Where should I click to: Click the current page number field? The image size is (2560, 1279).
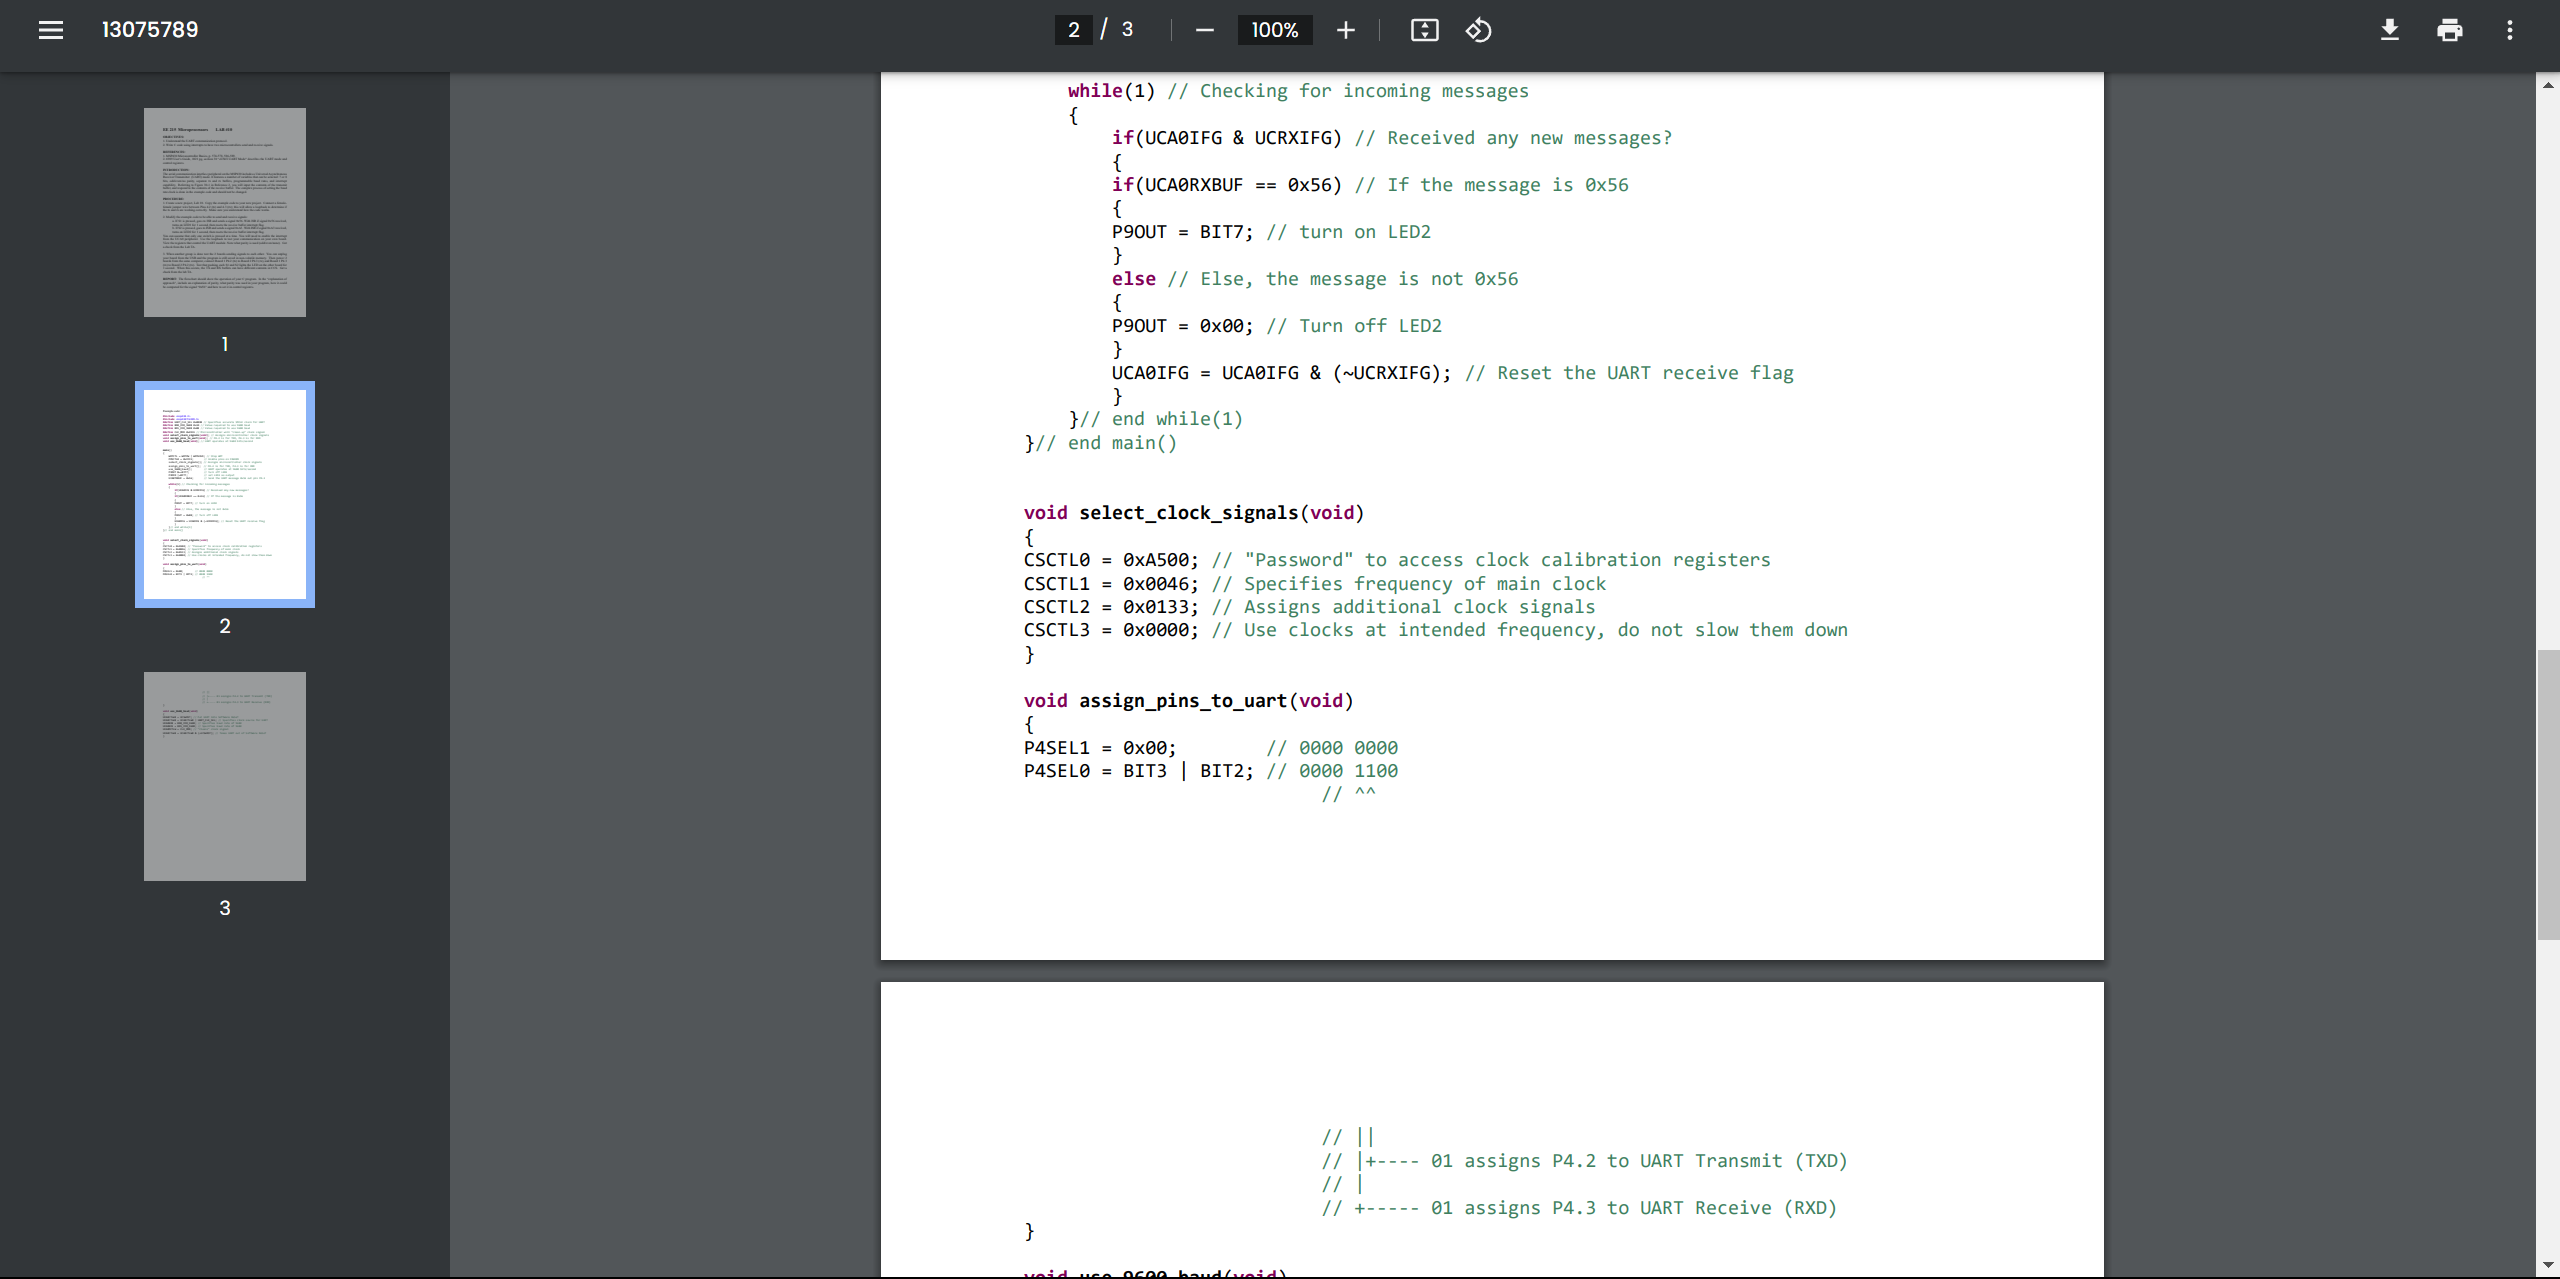(1073, 30)
